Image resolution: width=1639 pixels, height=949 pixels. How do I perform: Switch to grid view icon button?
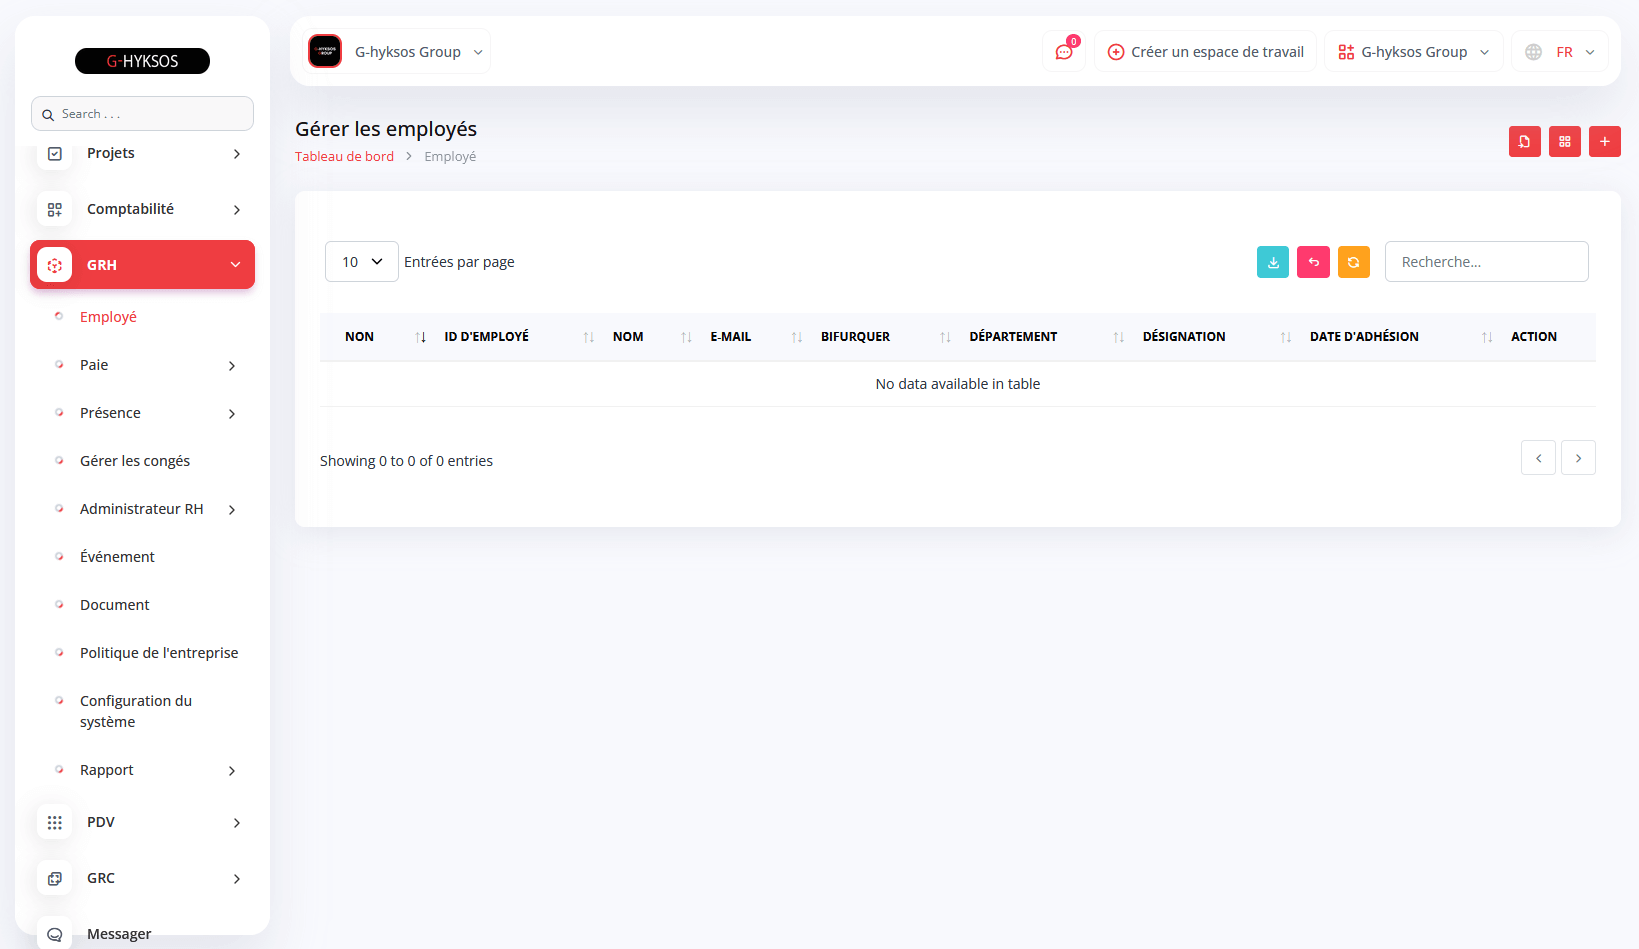click(x=1565, y=142)
